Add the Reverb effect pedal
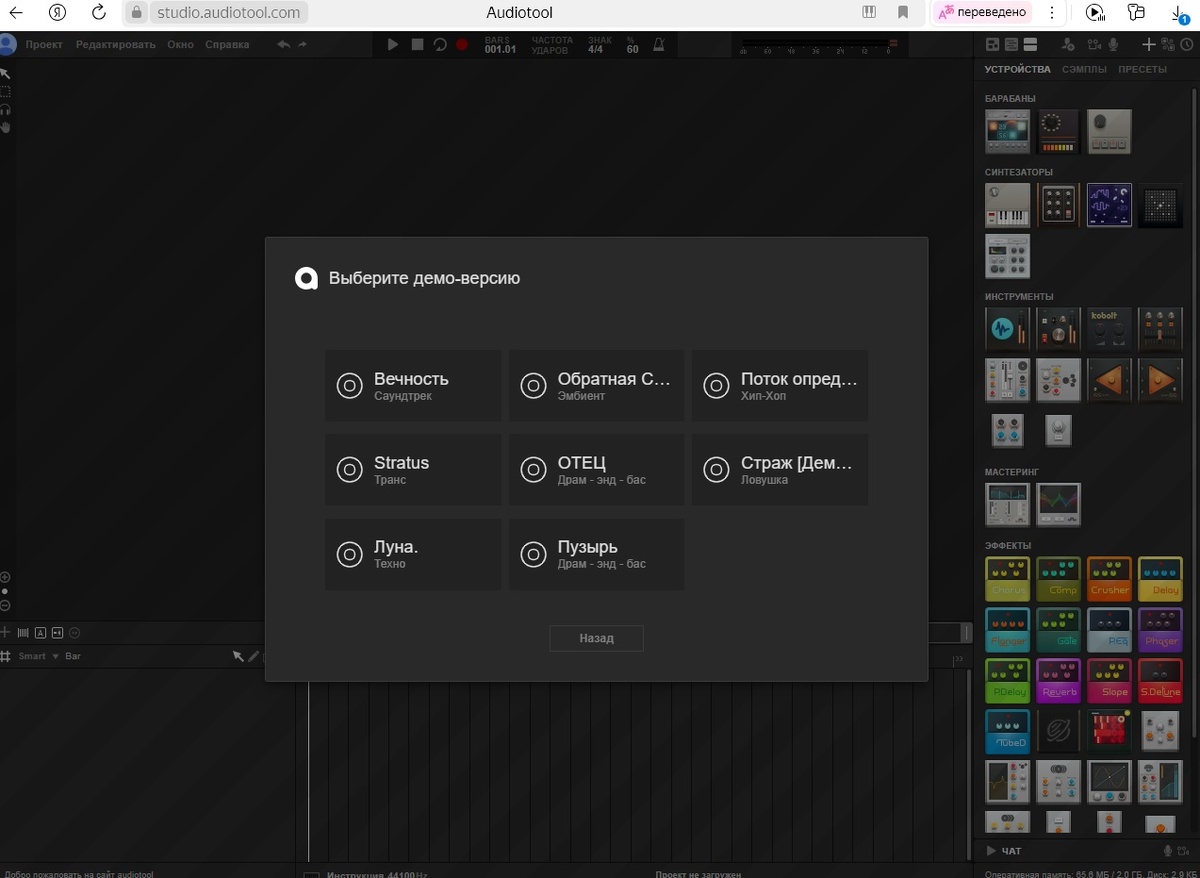Screen dimensions: 1200x878 1059,681
